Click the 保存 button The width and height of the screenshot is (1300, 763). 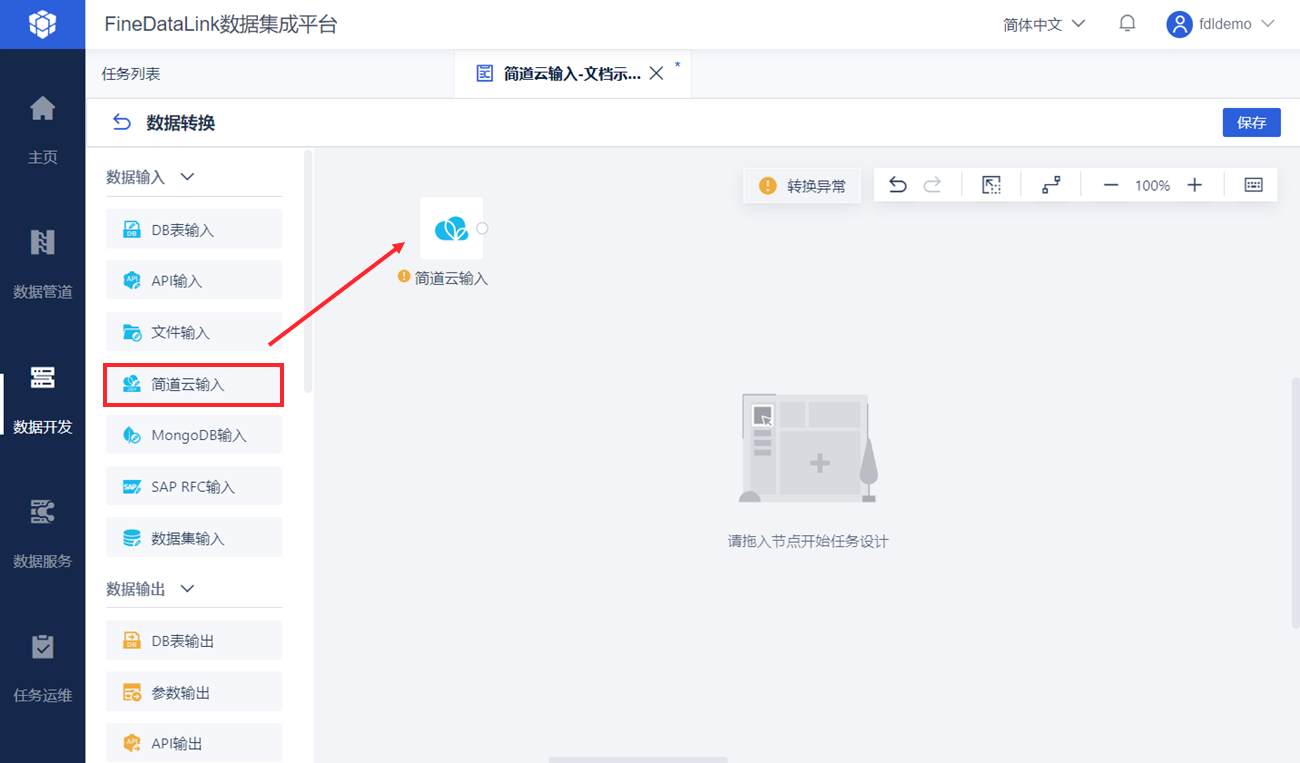click(1251, 122)
